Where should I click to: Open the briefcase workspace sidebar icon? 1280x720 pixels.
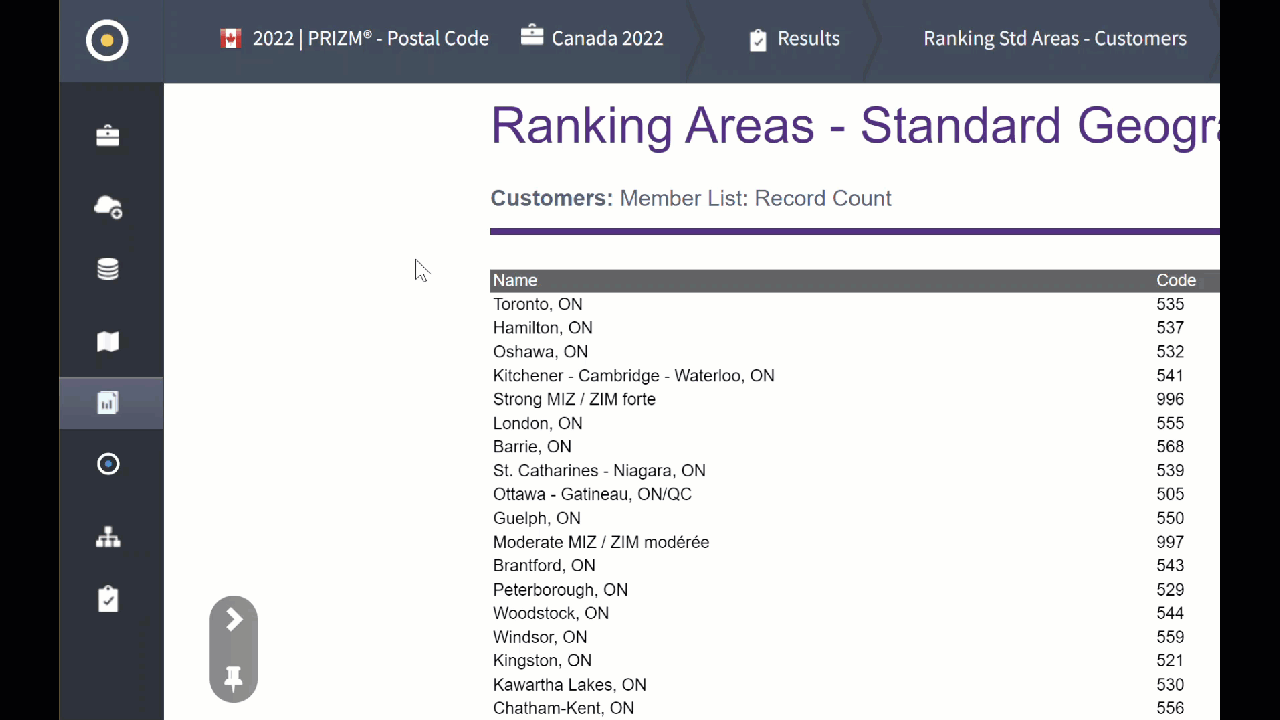(x=108, y=136)
